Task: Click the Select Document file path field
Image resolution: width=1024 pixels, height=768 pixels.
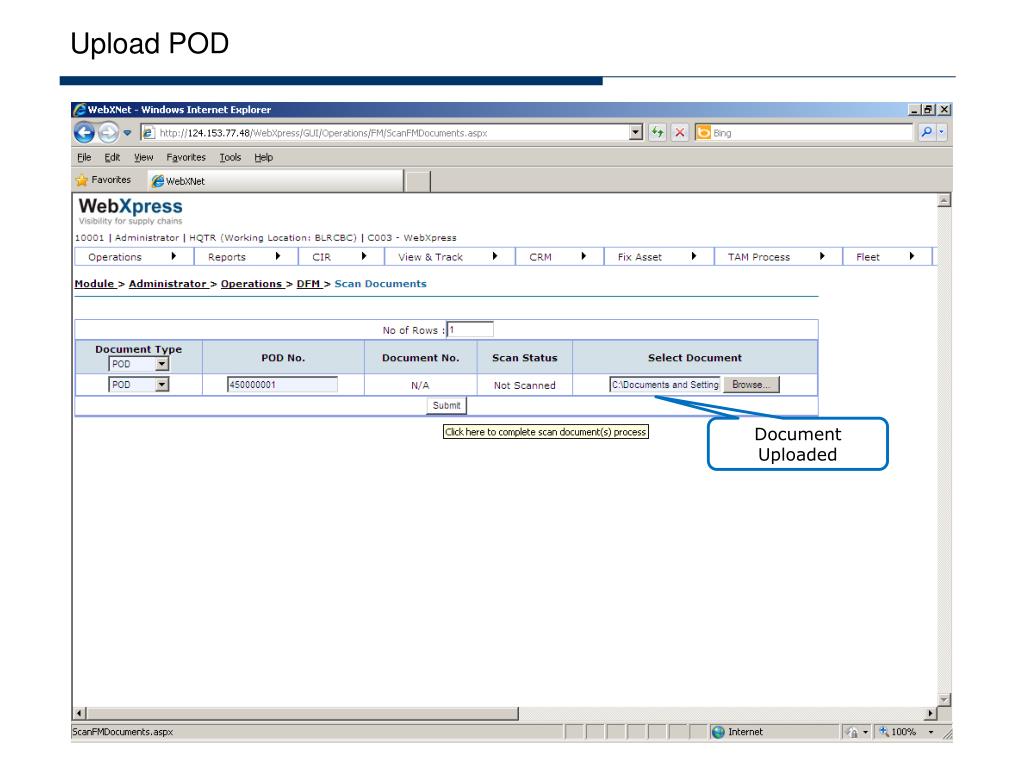Action: coord(665,385)
